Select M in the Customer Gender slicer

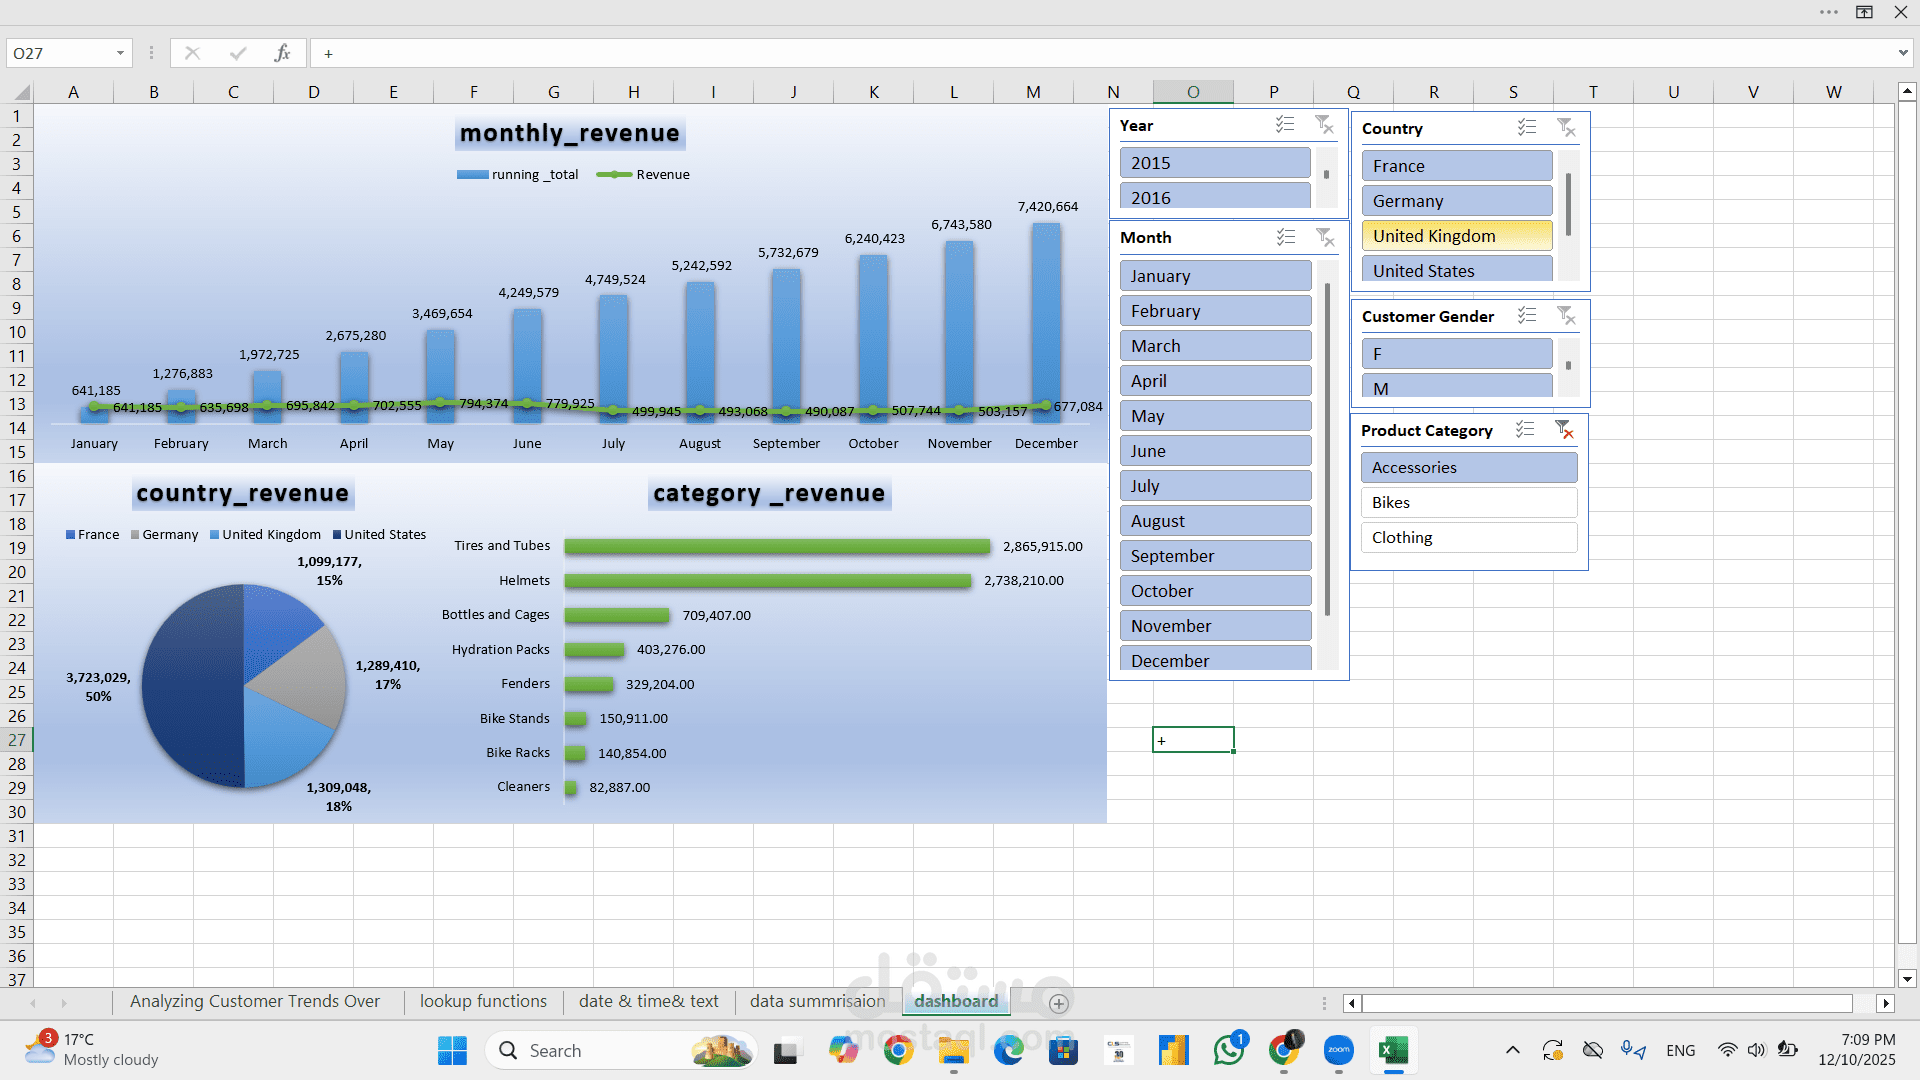pyautogui.click(x=1456, y=387)
